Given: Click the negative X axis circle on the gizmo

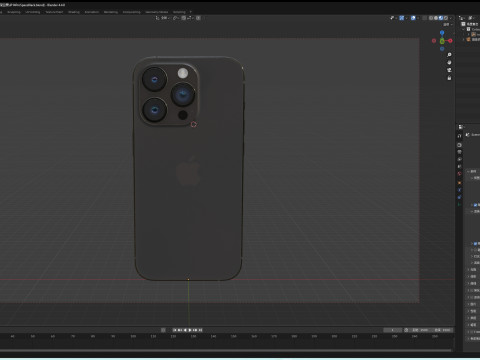Looking at the screenshot, I should [x=434, y=41].
